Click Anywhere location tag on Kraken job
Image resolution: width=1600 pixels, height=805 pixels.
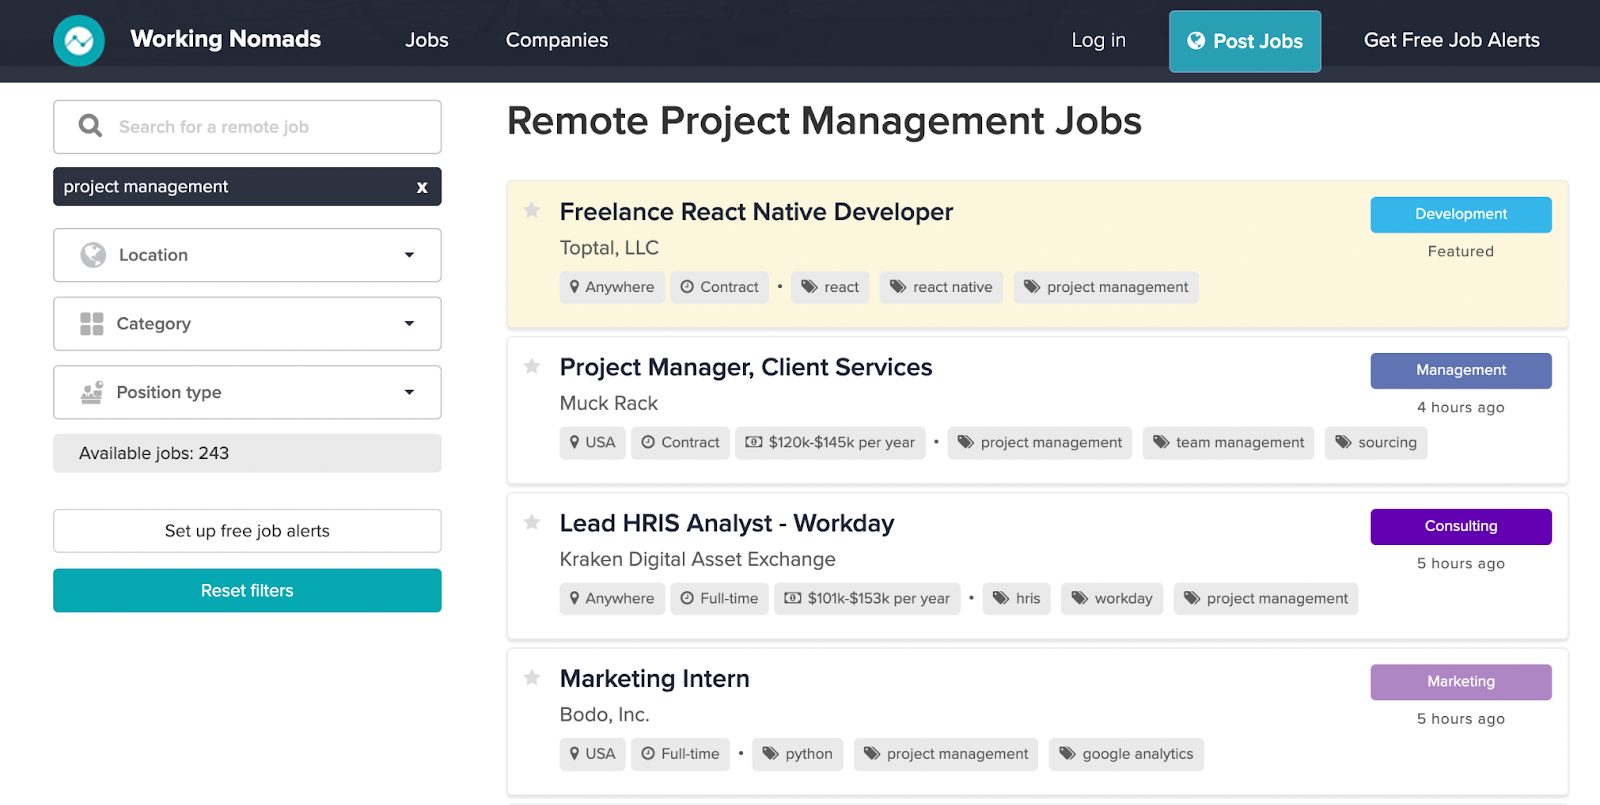pos(612,599)
